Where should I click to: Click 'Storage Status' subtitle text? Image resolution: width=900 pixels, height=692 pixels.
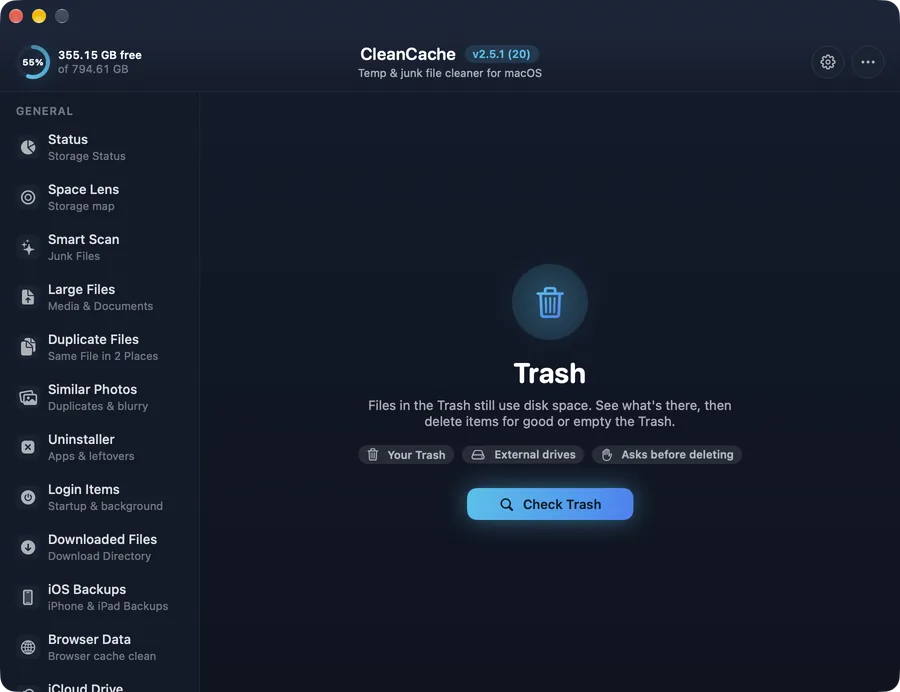[87, 156]
